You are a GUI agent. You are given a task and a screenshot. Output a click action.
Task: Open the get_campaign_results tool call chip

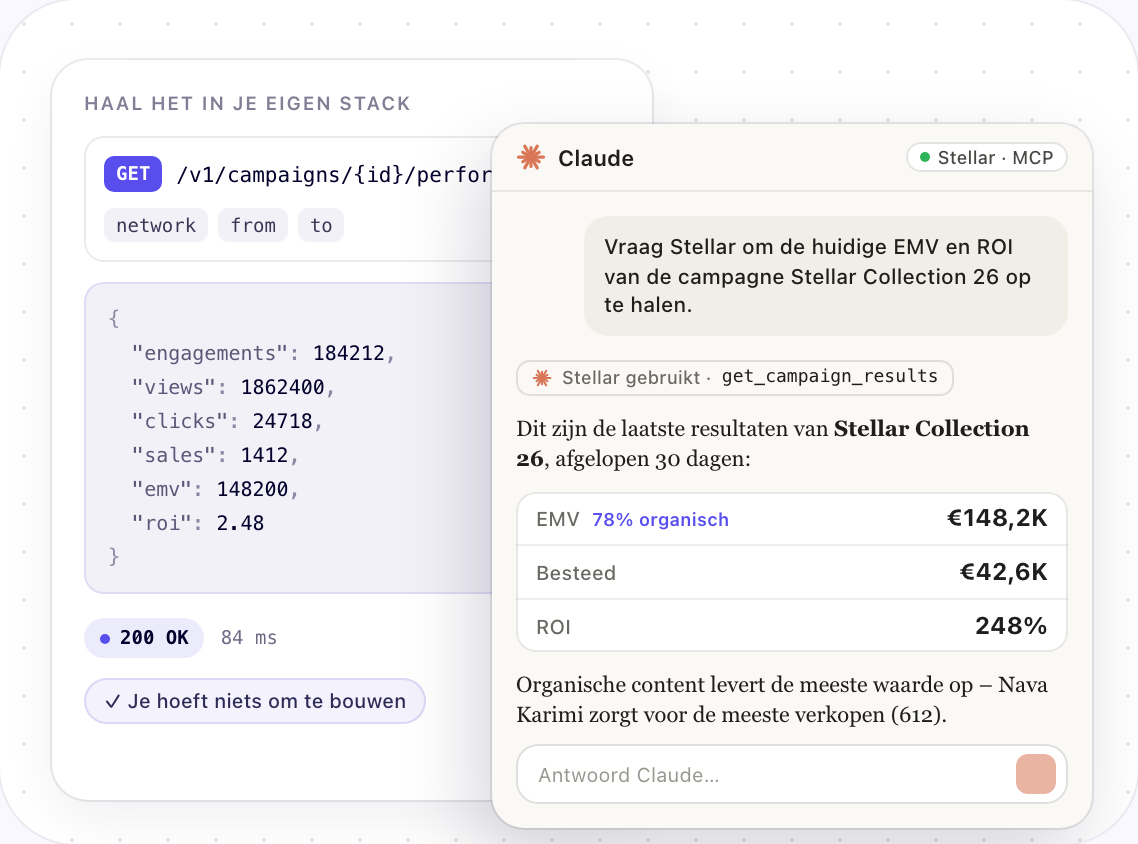(734, 378)
